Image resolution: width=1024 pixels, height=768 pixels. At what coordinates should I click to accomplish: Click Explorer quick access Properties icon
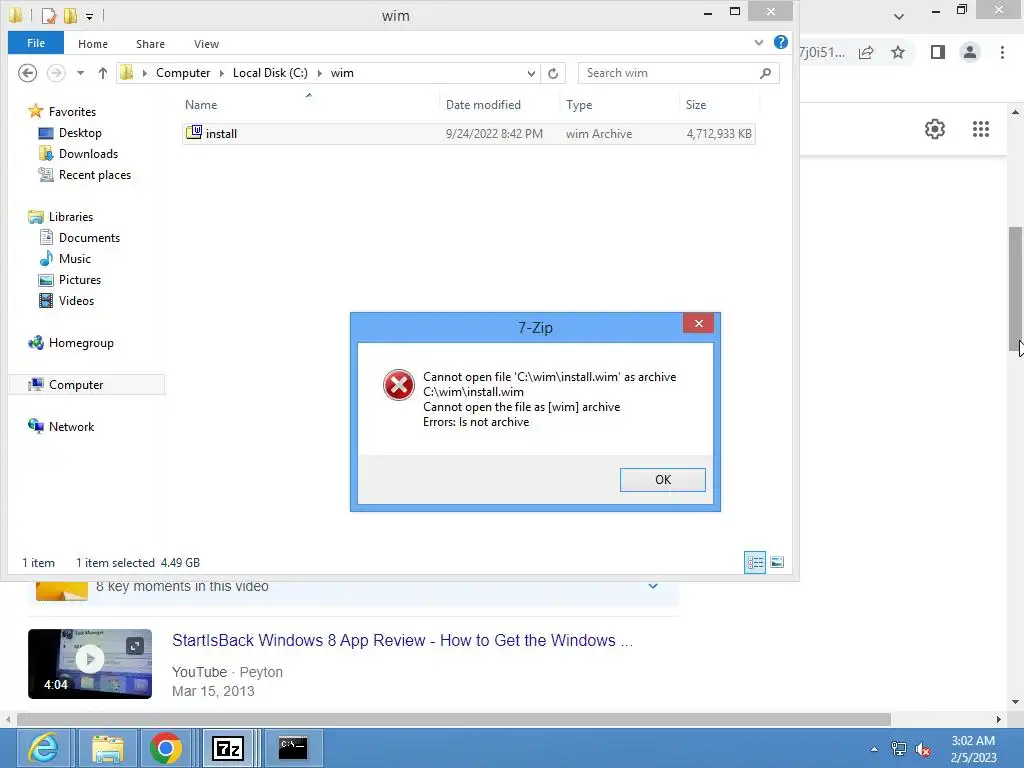[x=48, y=14]
